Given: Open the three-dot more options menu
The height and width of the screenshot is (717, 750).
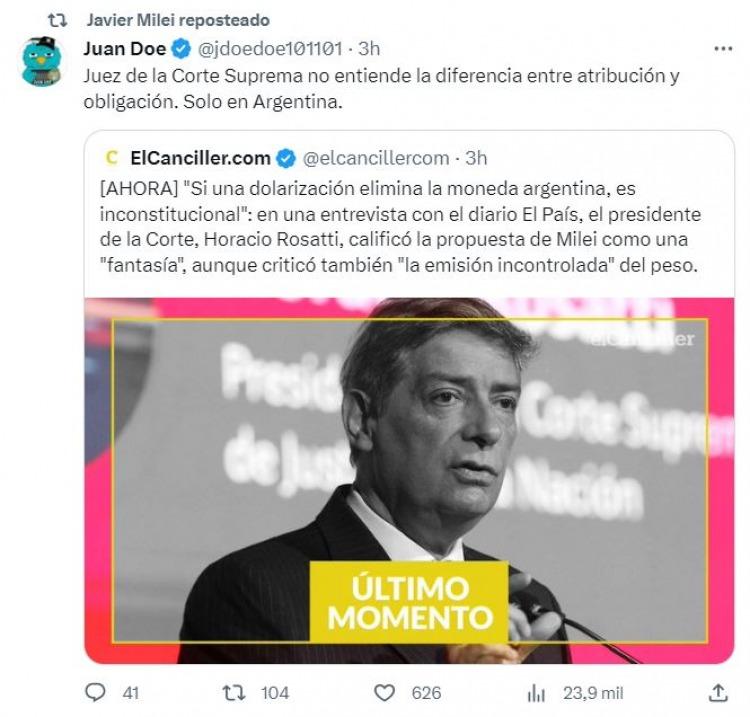Looking at the screenshot, I should click(723, 48).
